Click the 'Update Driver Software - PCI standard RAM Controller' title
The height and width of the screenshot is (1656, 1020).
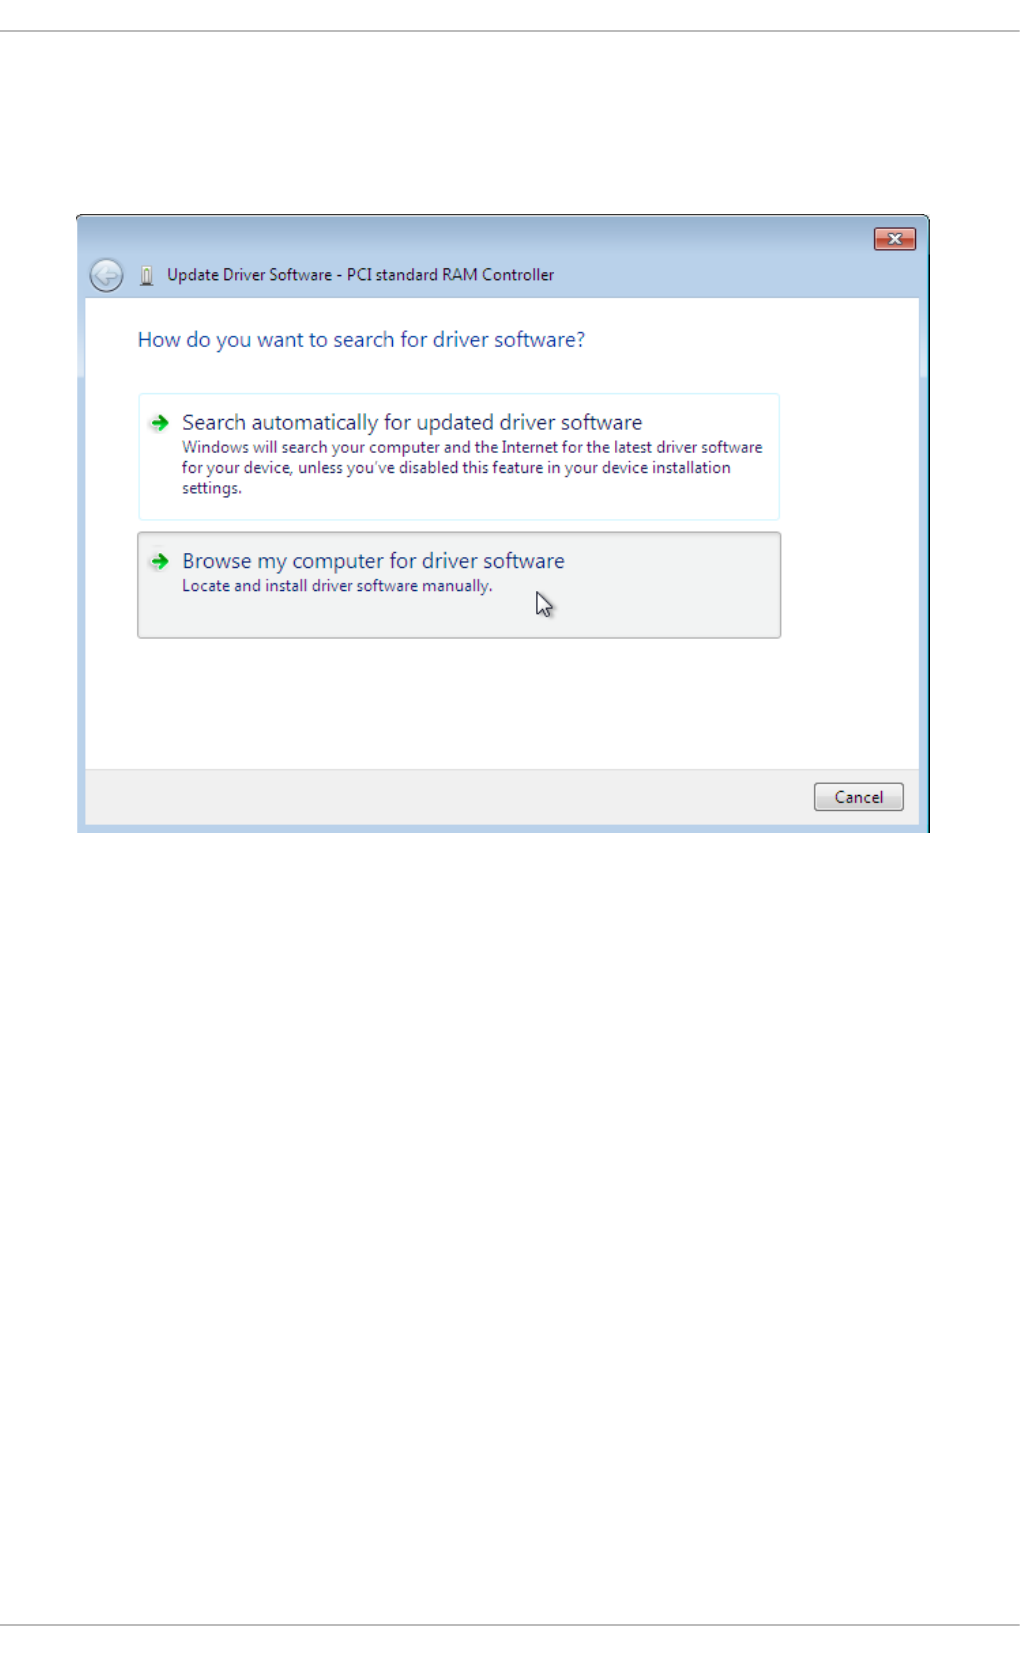360,275
